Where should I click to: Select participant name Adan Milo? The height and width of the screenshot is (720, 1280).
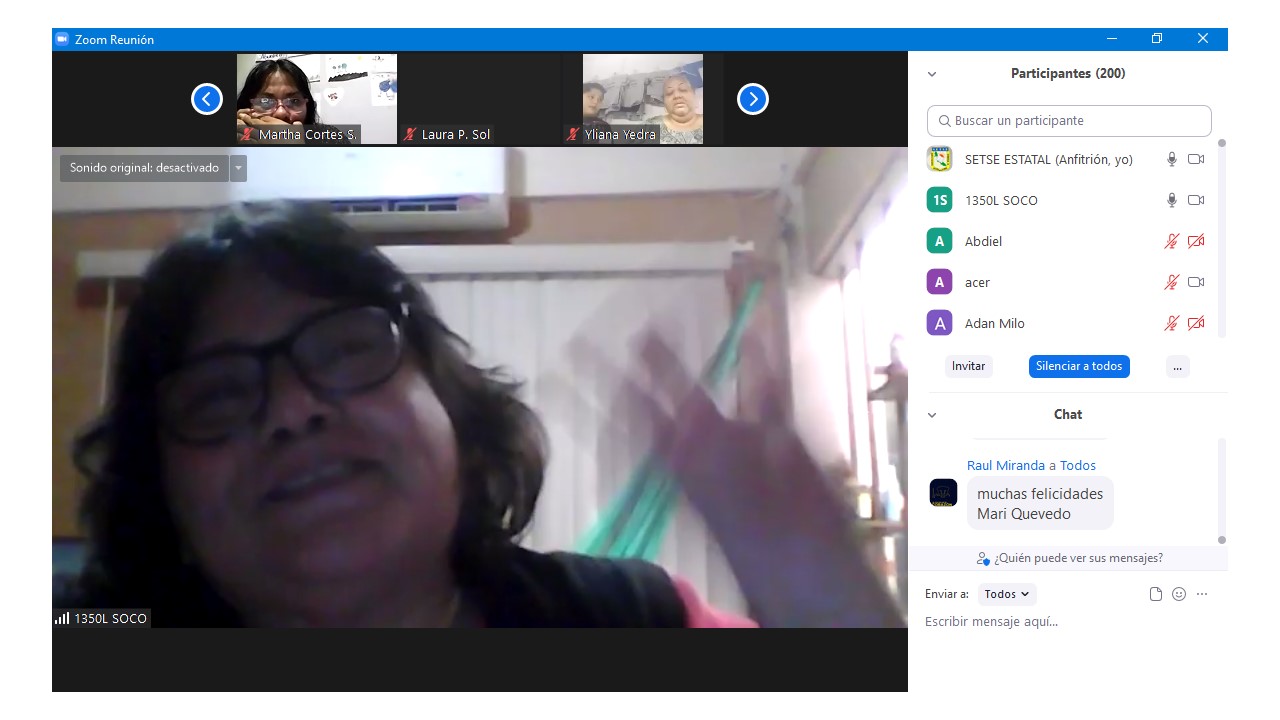click(x=995, y=323)
